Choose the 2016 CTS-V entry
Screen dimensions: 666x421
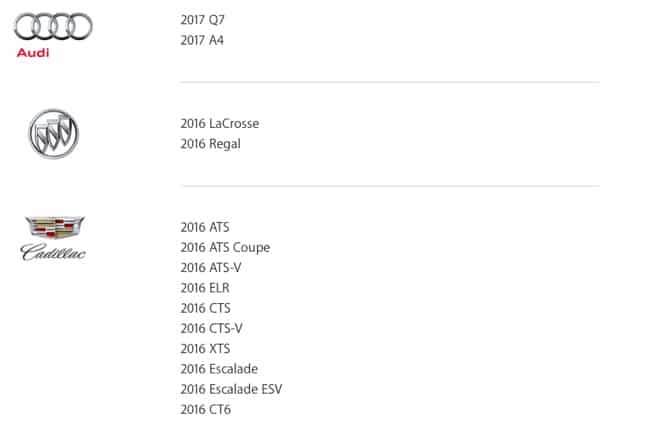point(211,328)
